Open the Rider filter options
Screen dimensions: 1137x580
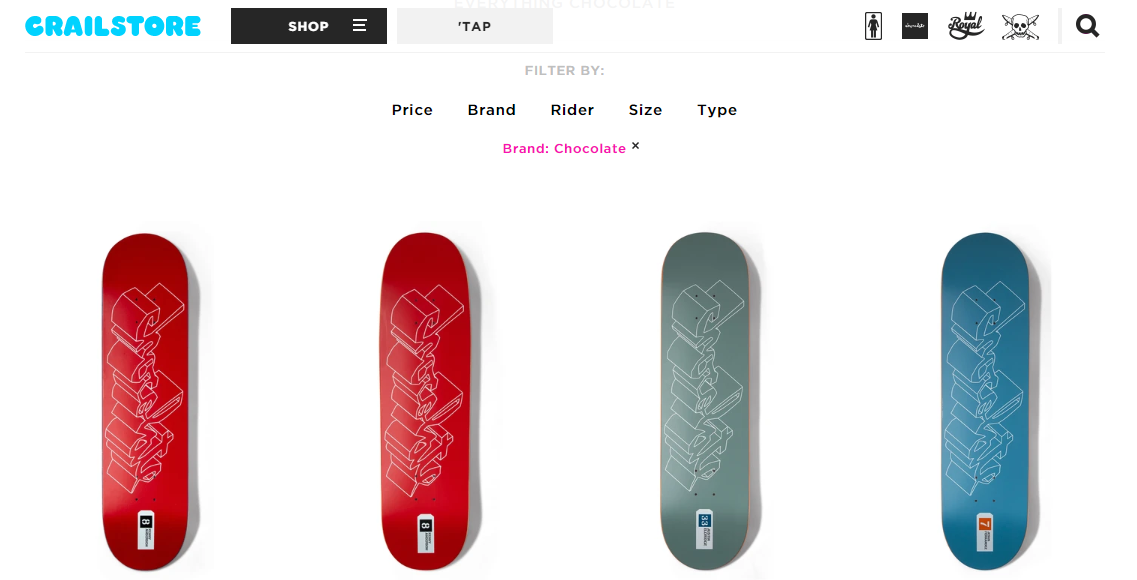point(572,110)
